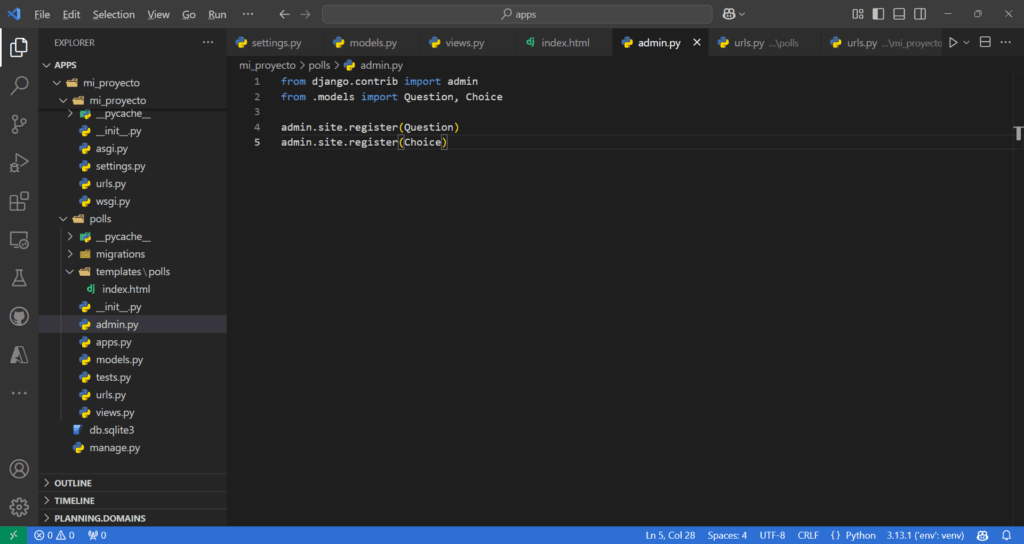Open the Search view in activity bar
The height and width of the screenshot is (544, 1024).
pos(19,86)
